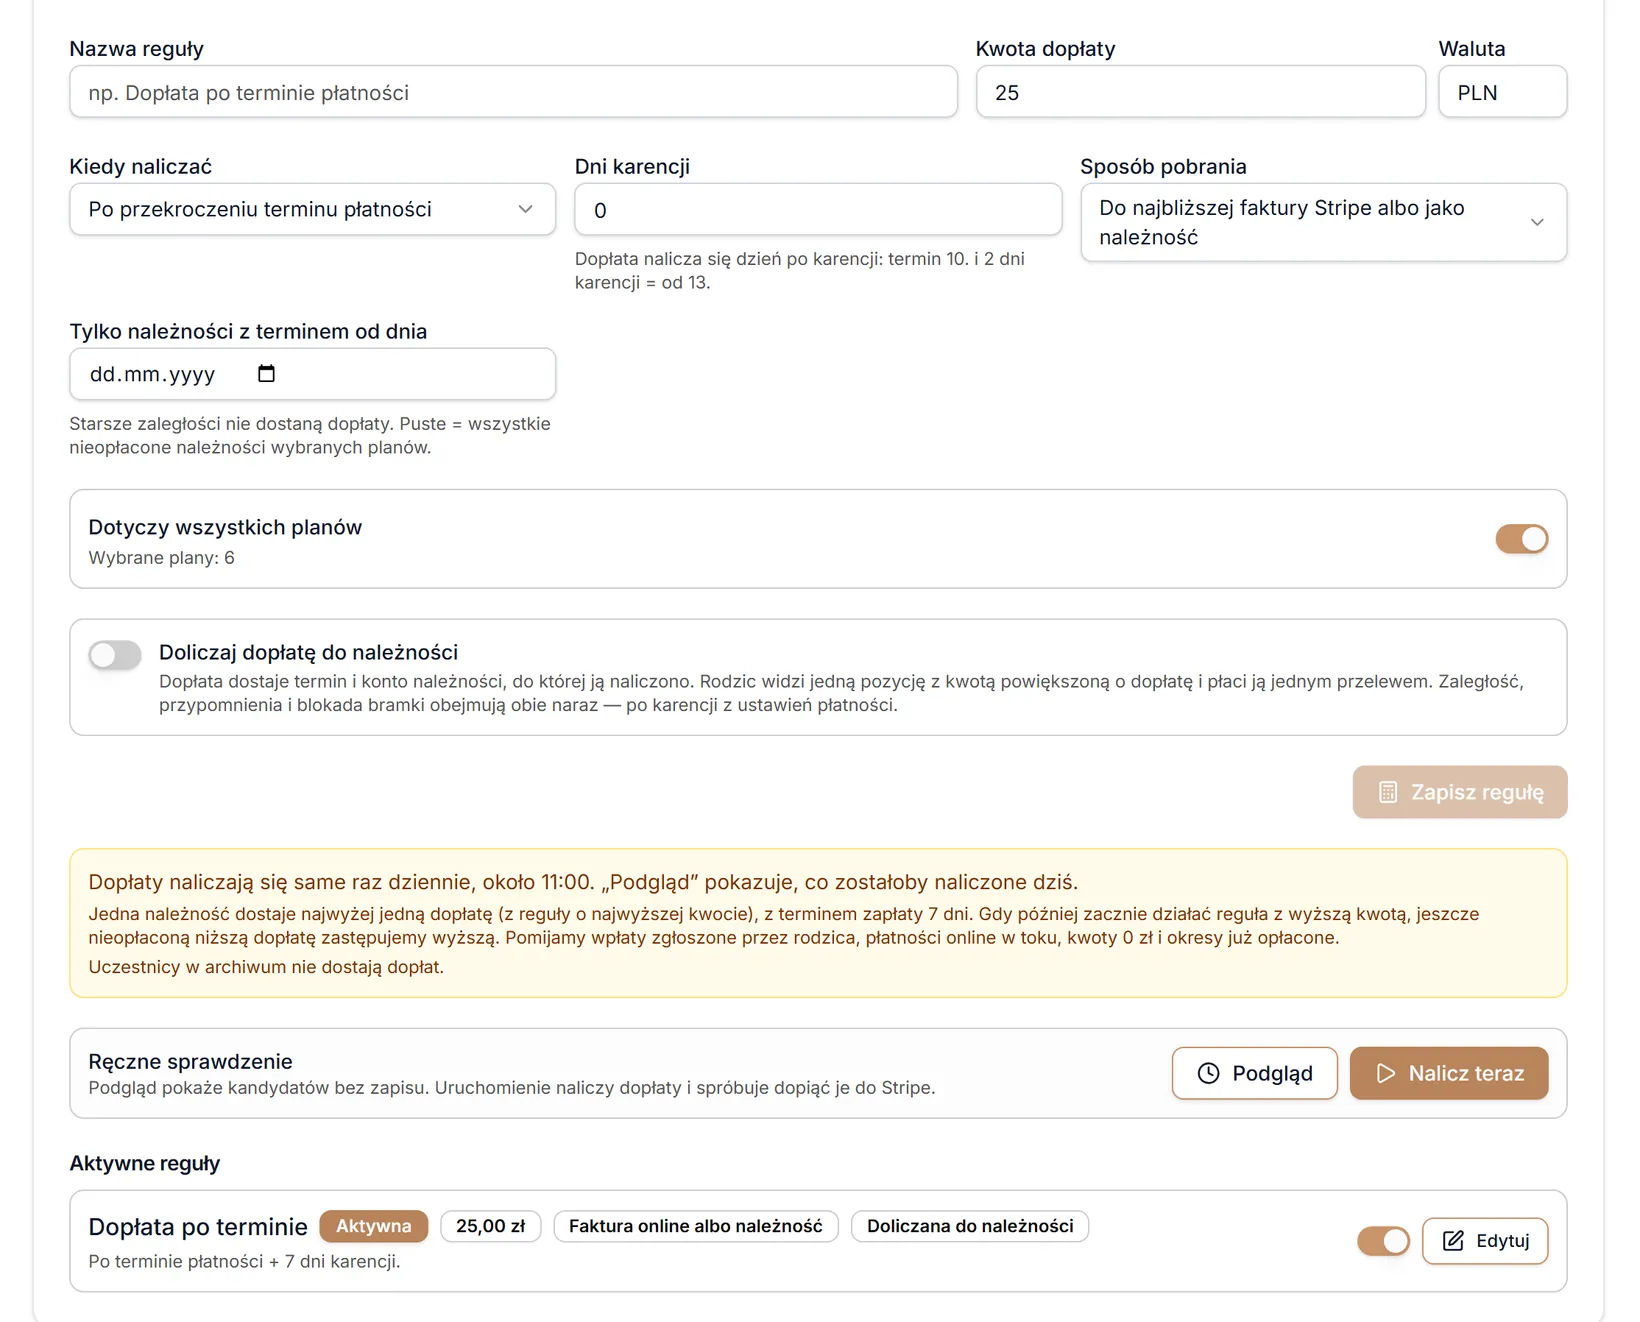Click the Aktywna status badge
1640x1322 pixels.
(x=373, y=1226)
